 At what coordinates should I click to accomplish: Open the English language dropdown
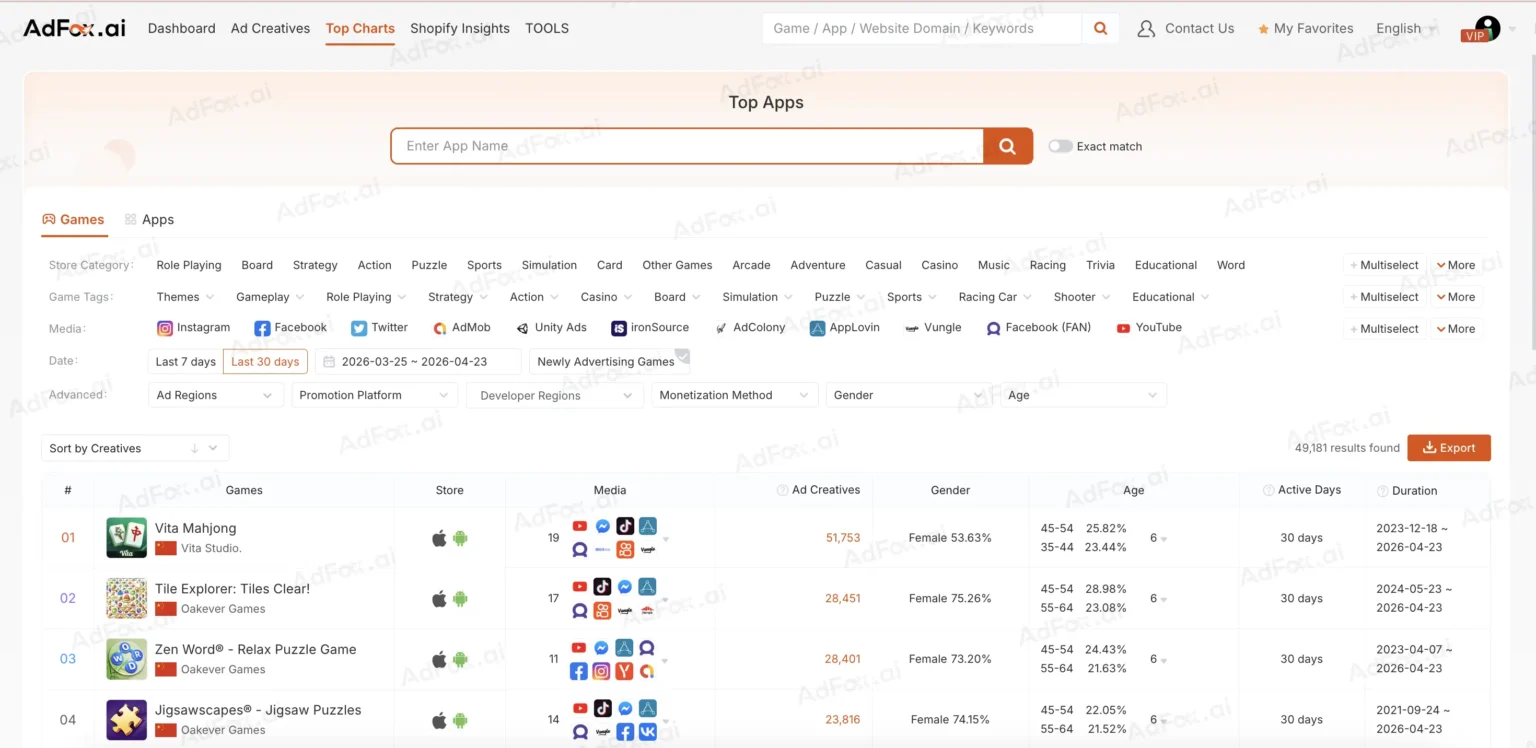coord(1404,28)
